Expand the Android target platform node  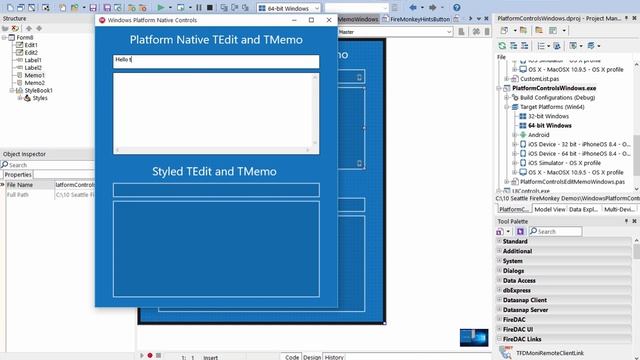514,135
